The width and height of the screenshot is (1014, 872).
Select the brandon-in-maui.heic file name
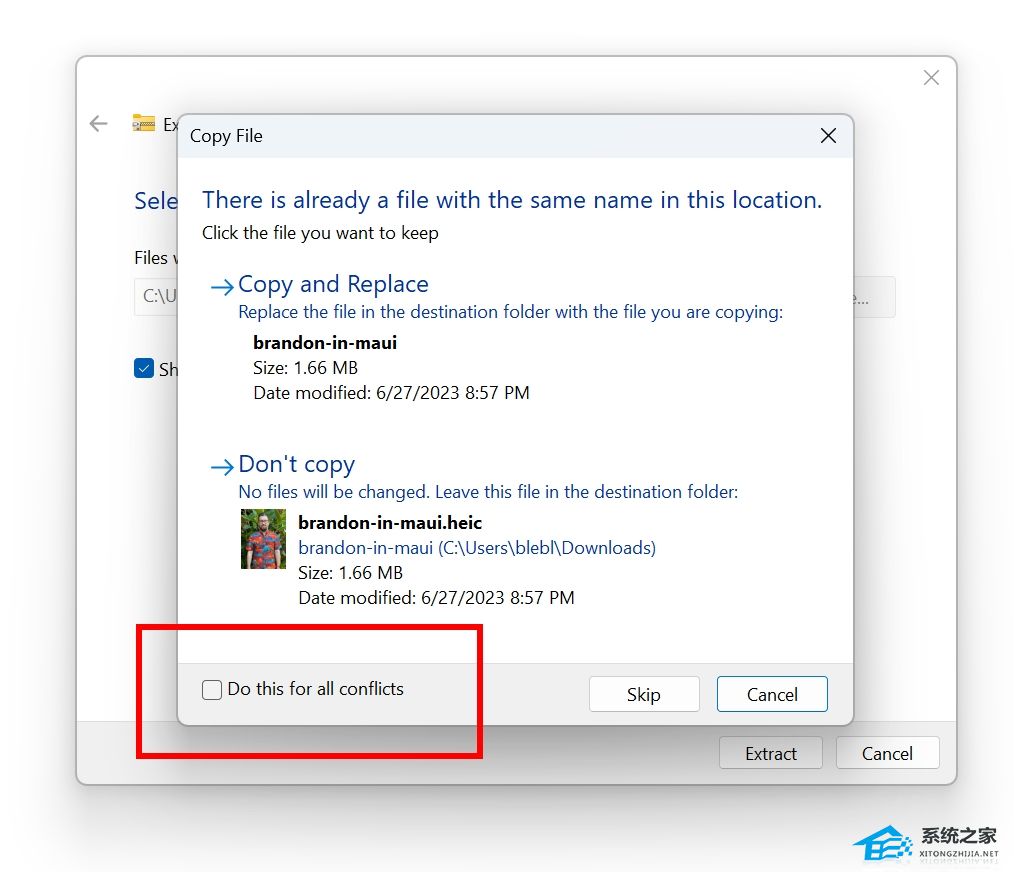coord(390,523)
